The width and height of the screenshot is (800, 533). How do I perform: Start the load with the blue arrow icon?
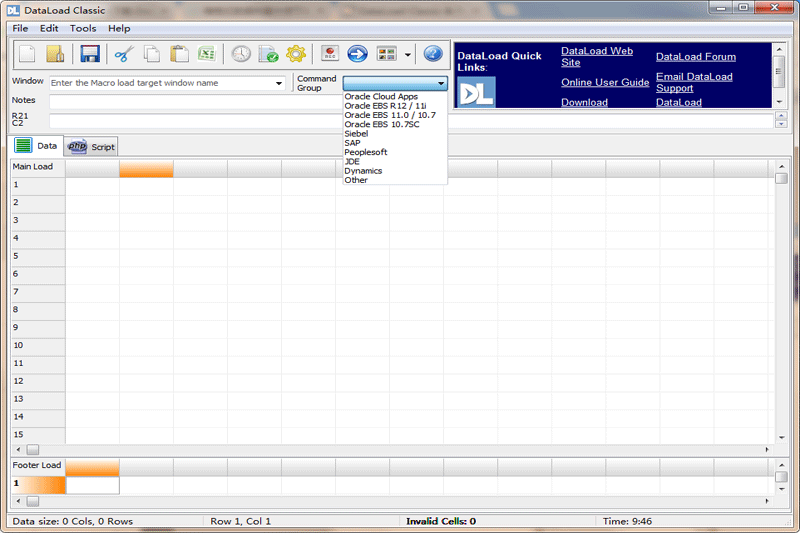[358, 54]
